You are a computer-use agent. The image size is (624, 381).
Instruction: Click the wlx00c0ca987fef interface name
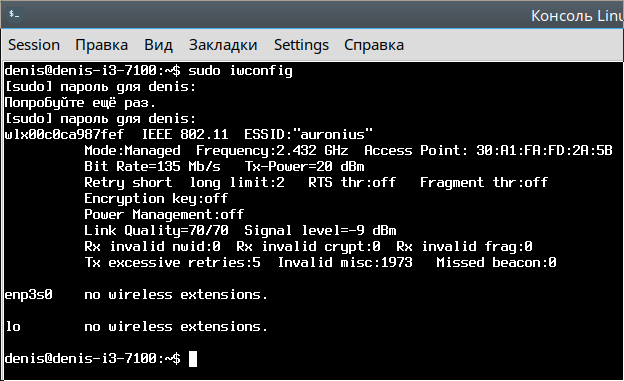pos(64,134)
